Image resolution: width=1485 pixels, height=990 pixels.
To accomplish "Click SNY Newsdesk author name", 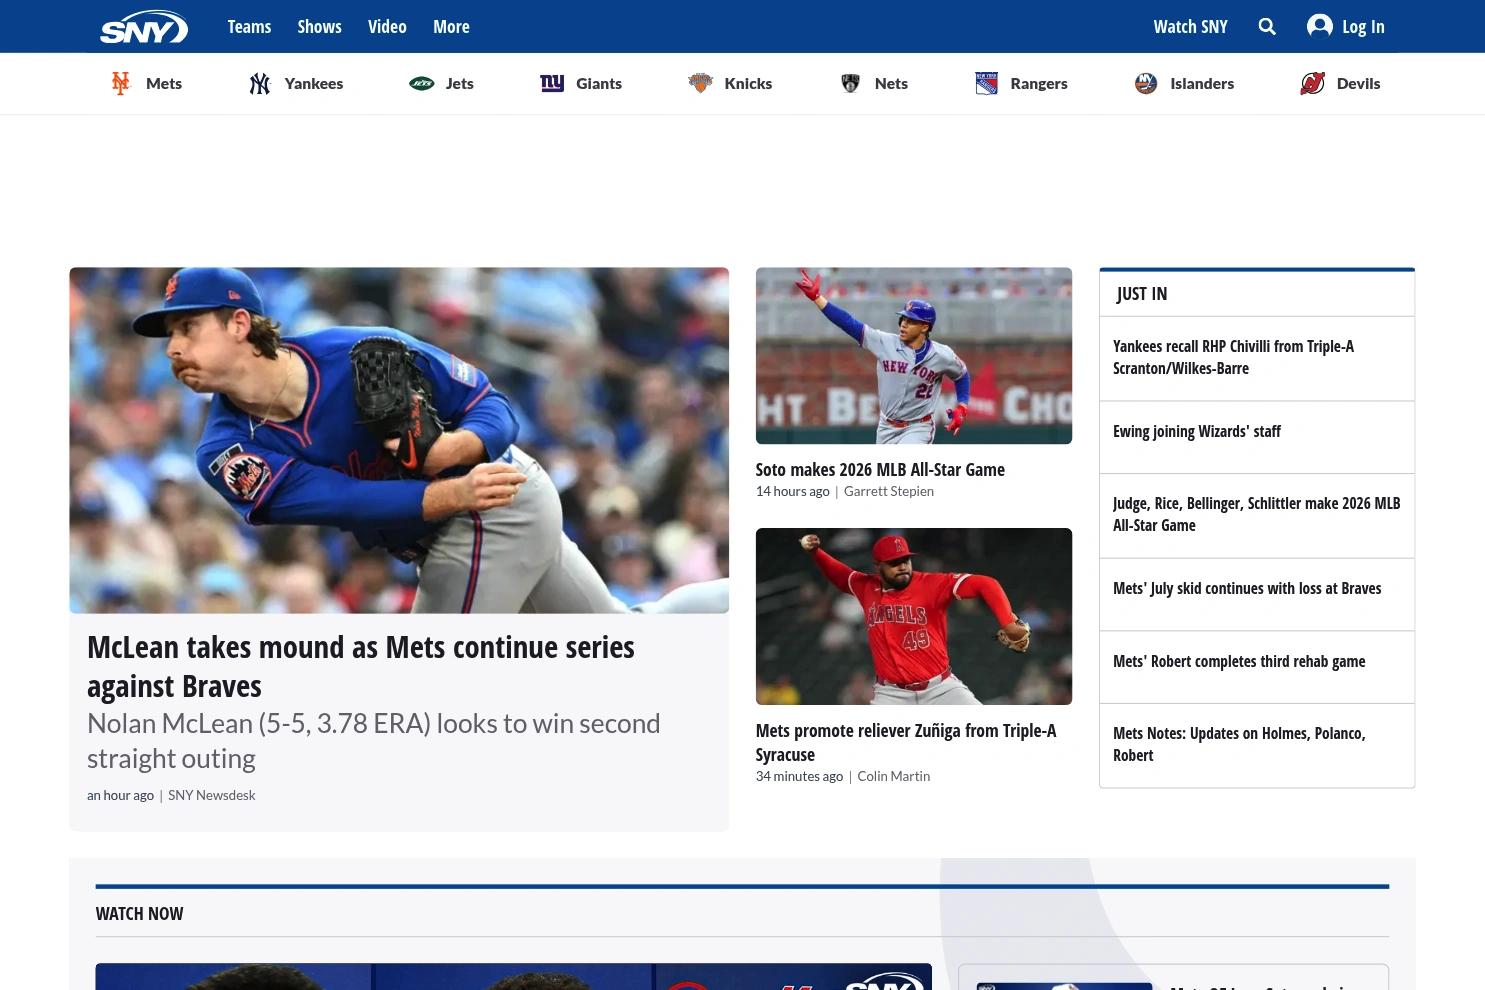I will 212,795.
